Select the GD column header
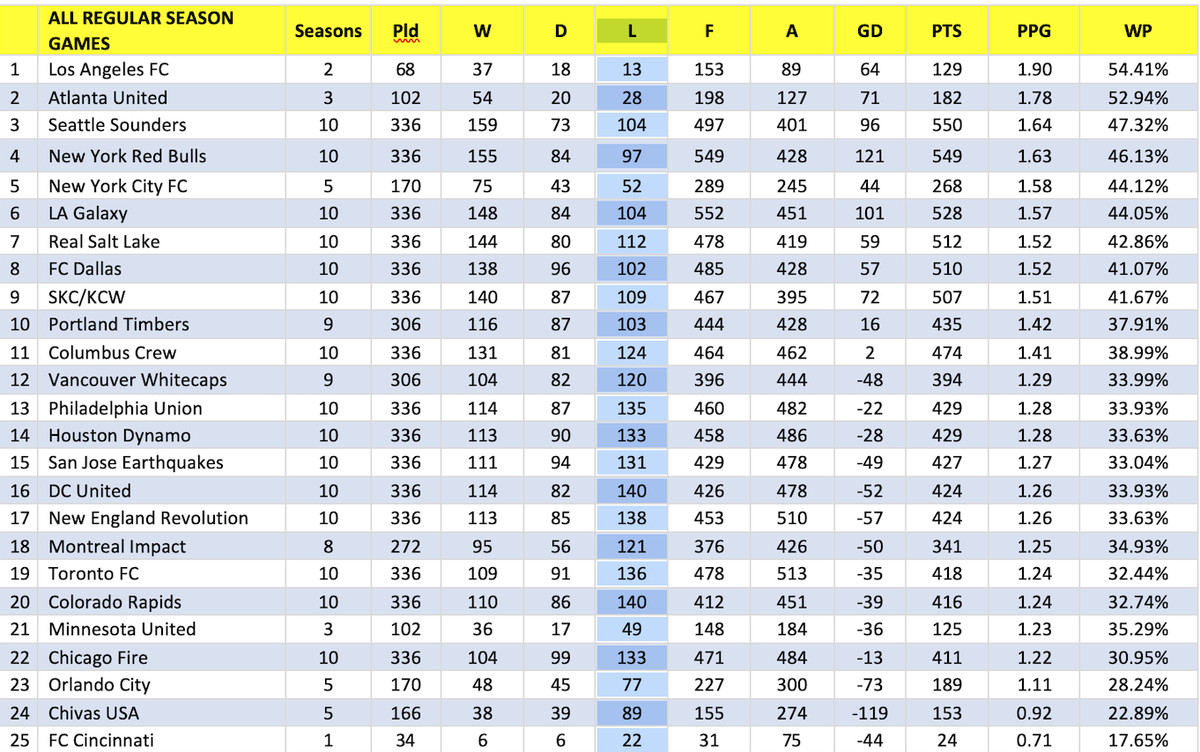Screen dimensions: 1200x752 (869, 31)
